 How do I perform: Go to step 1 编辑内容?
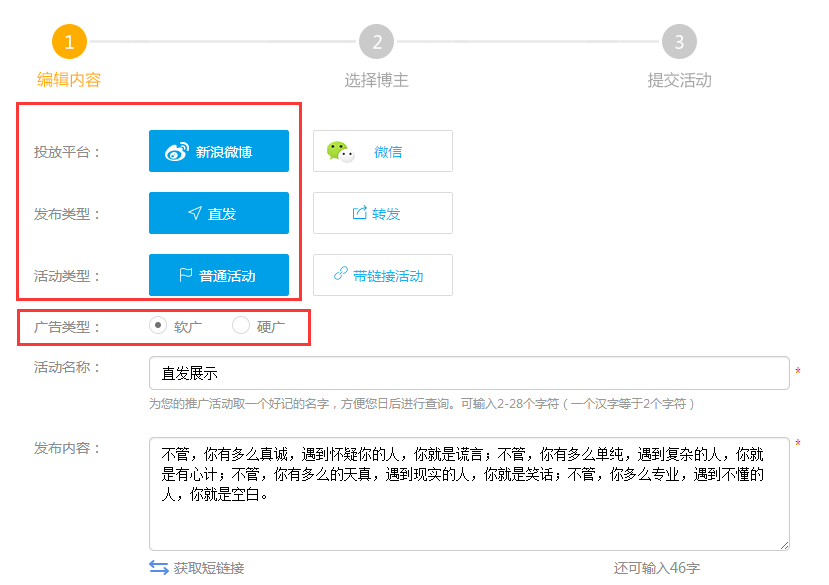69,42
